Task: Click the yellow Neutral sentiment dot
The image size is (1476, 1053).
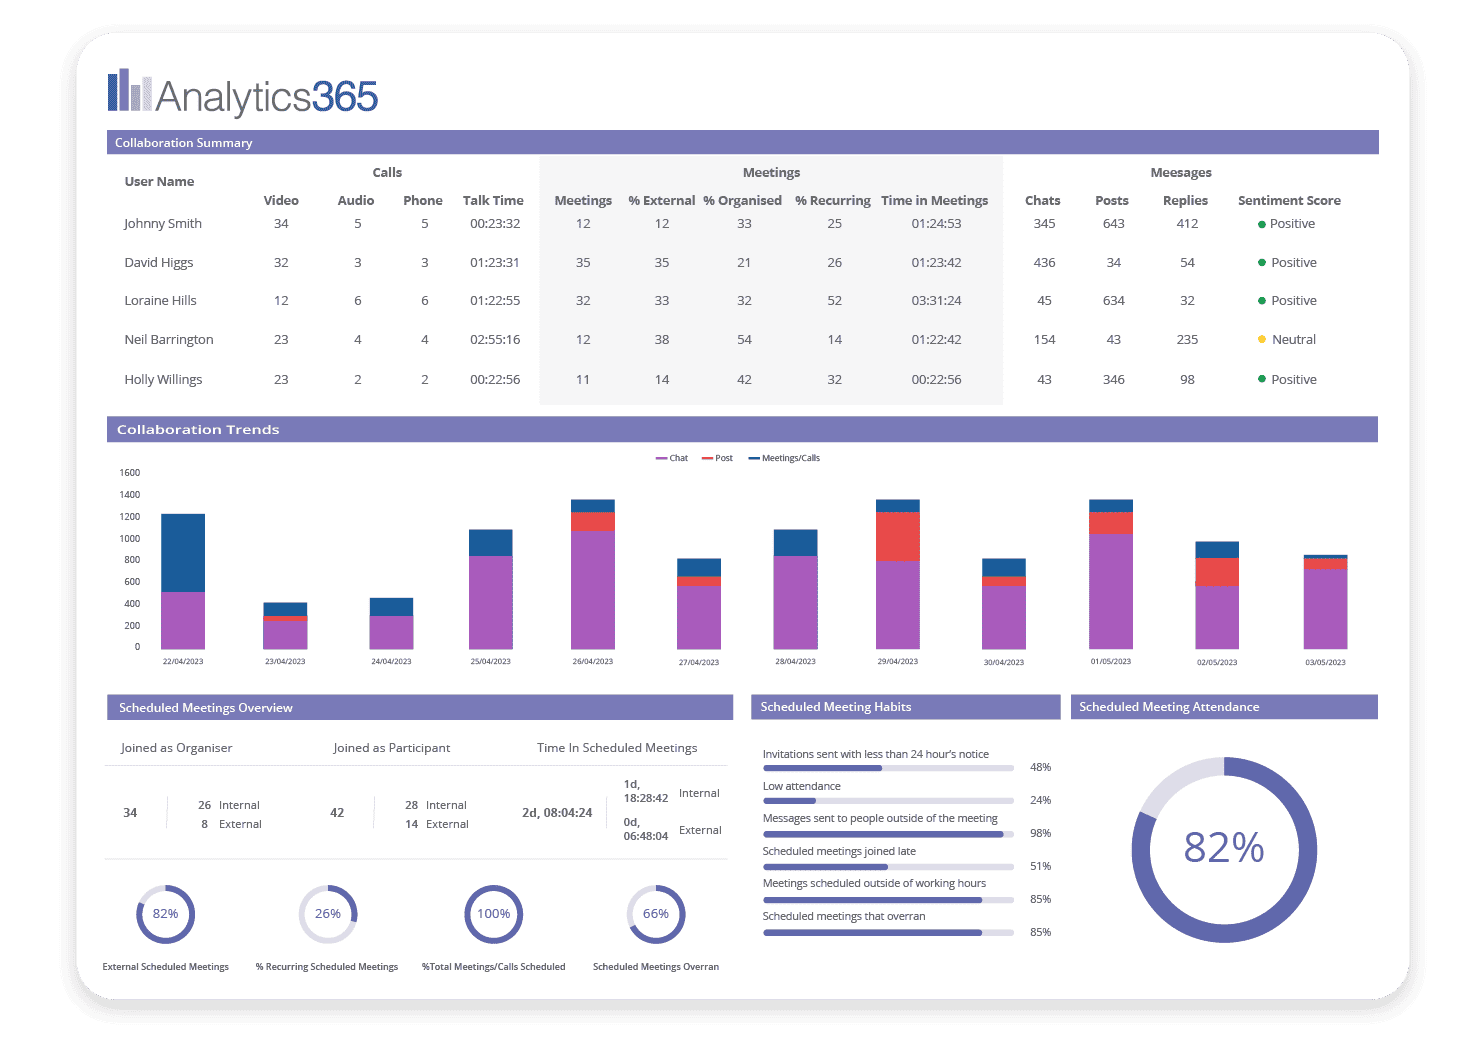Action: pos(1262,340)
